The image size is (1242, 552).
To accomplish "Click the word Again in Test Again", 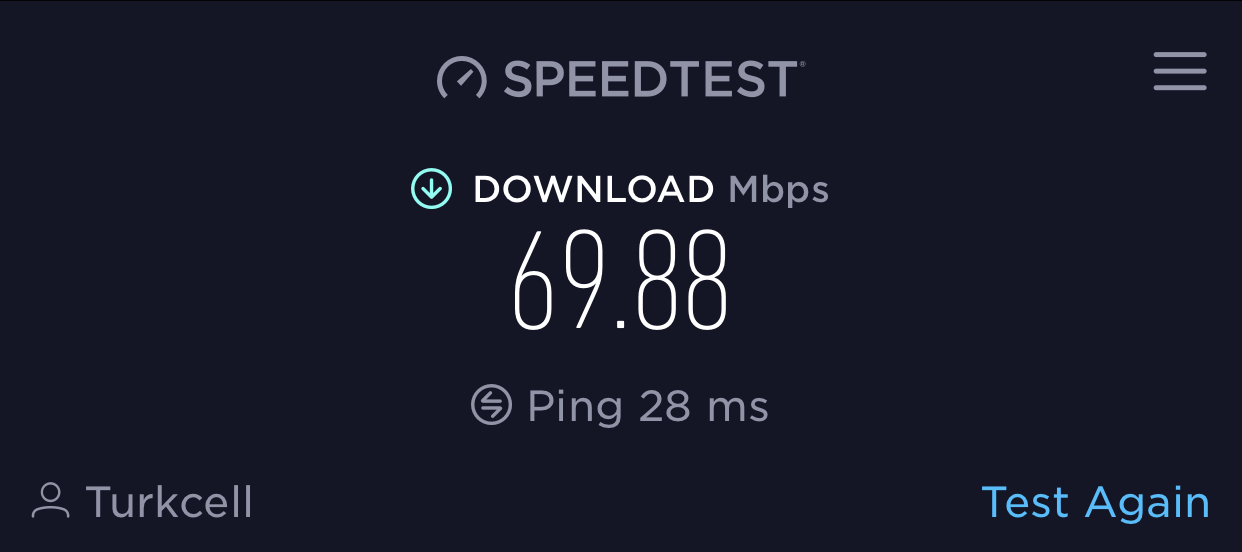I will (1148, 505).
